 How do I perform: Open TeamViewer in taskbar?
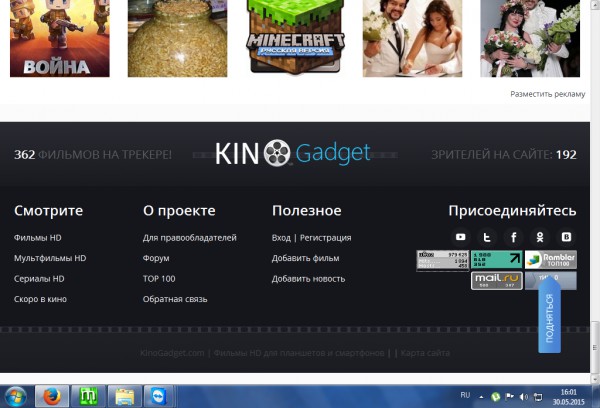coord(158,397)
